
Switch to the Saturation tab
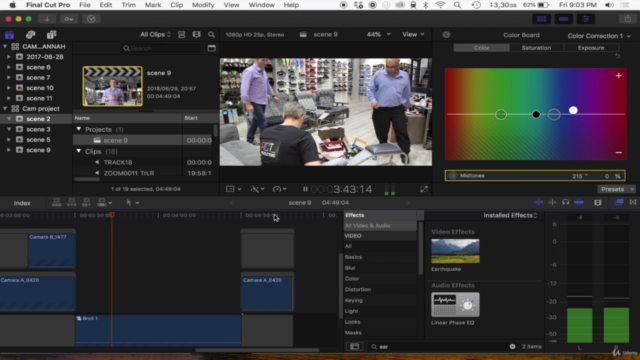536,48
